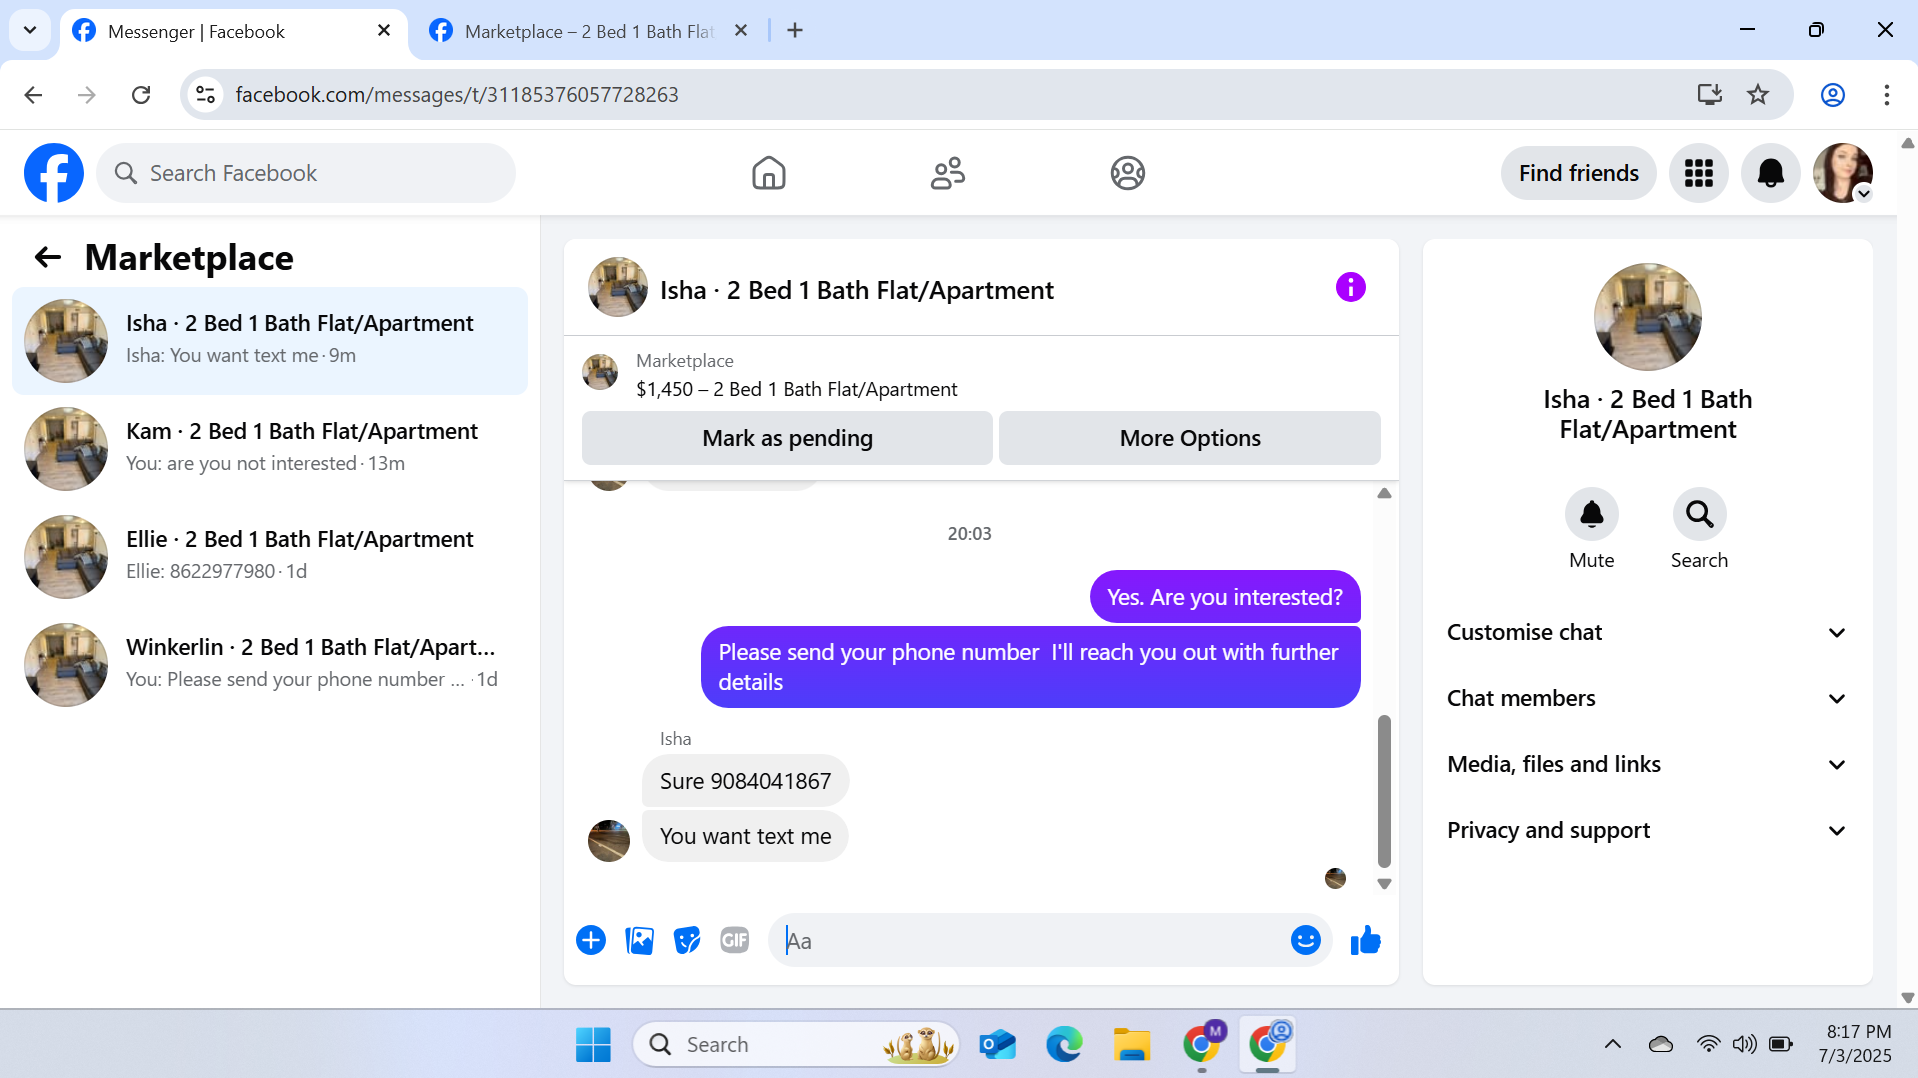The height and width of the screenshot is (1078, 1918).
Task: Open listing thumbnail in right panel
Action: 1647,317
